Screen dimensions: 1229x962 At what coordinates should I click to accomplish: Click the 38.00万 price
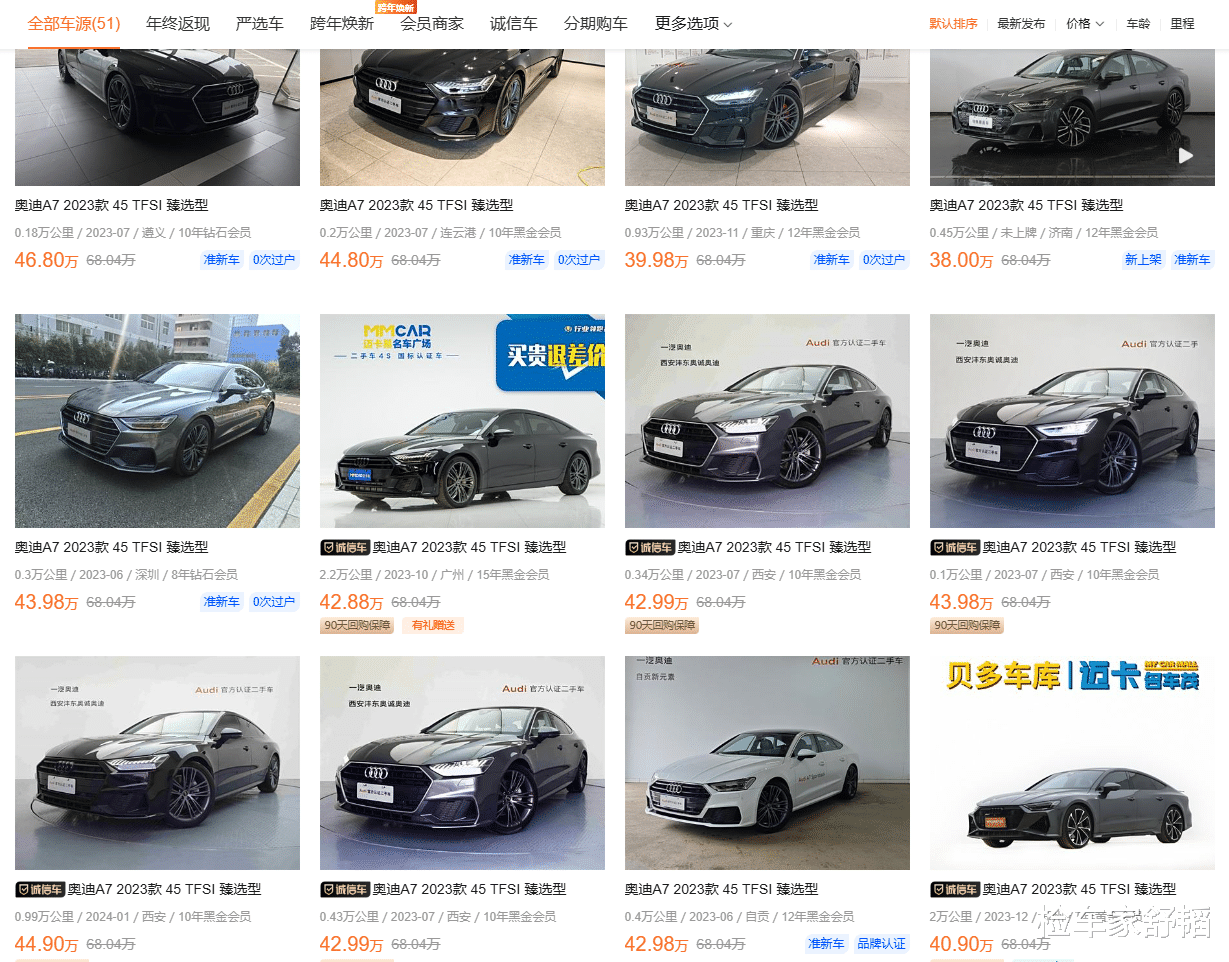962,260
